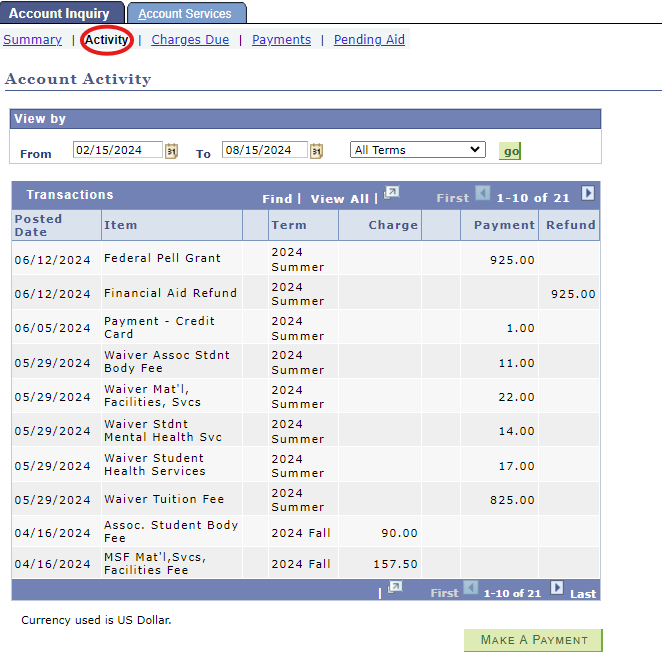Screen dimensions: 662x667
Task: Click the 14.00 payment amount
Action: tap(516, 431)
